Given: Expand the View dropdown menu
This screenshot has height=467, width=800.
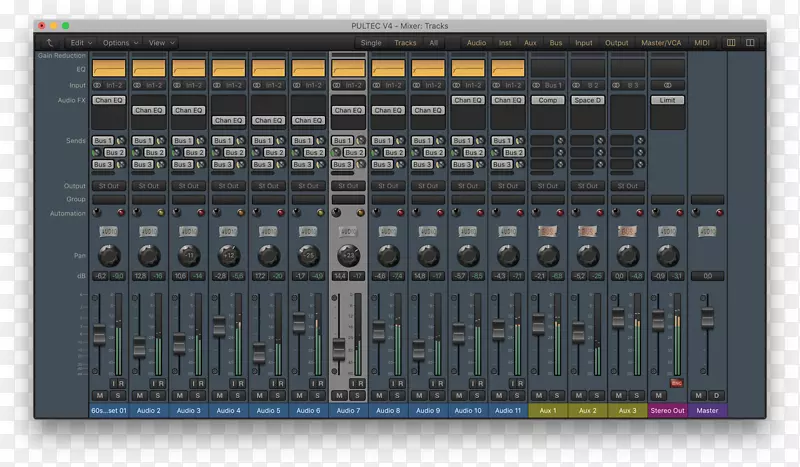Looking at the screenshot, I should click(161, 43).
